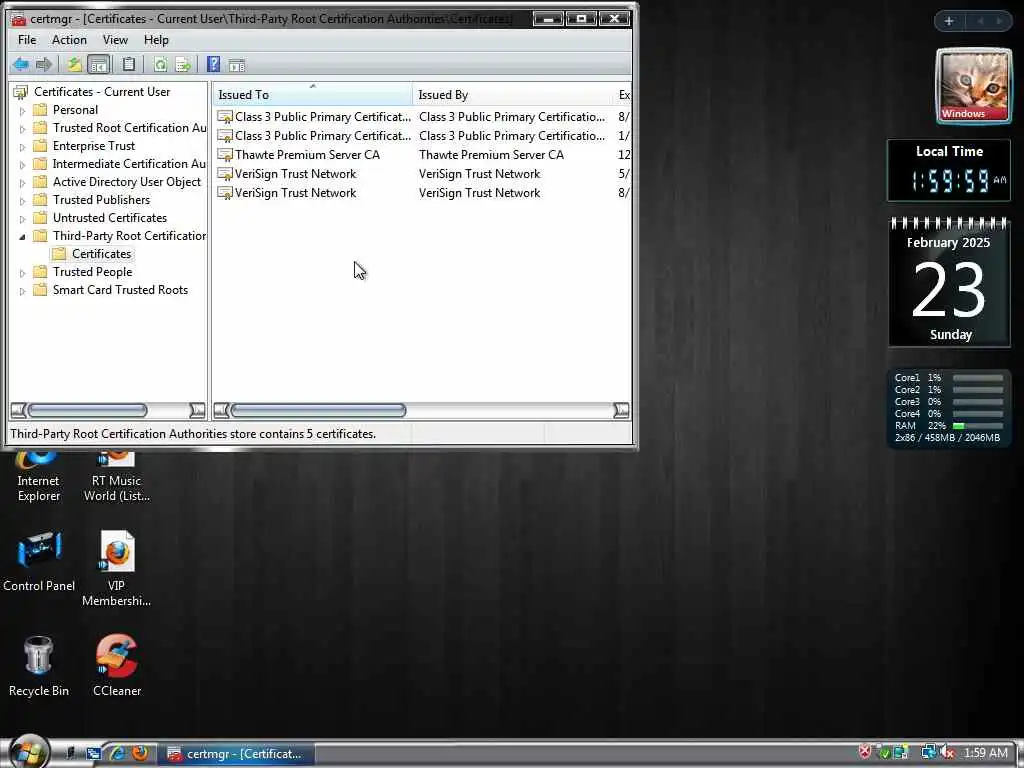
Task: Select VIP Membership desktop shortcut
Action: 117,568
